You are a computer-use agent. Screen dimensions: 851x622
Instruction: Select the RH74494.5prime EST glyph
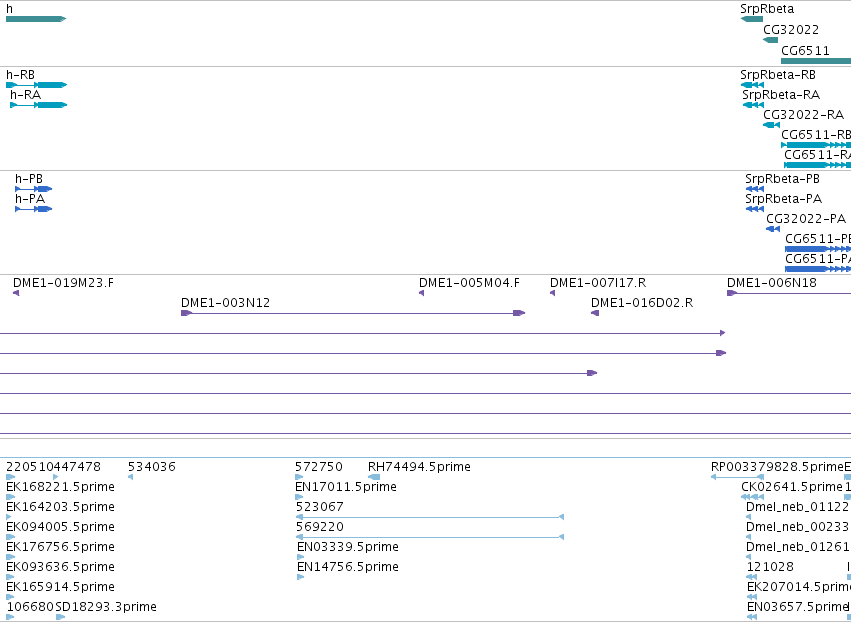[x=374, y=477]
